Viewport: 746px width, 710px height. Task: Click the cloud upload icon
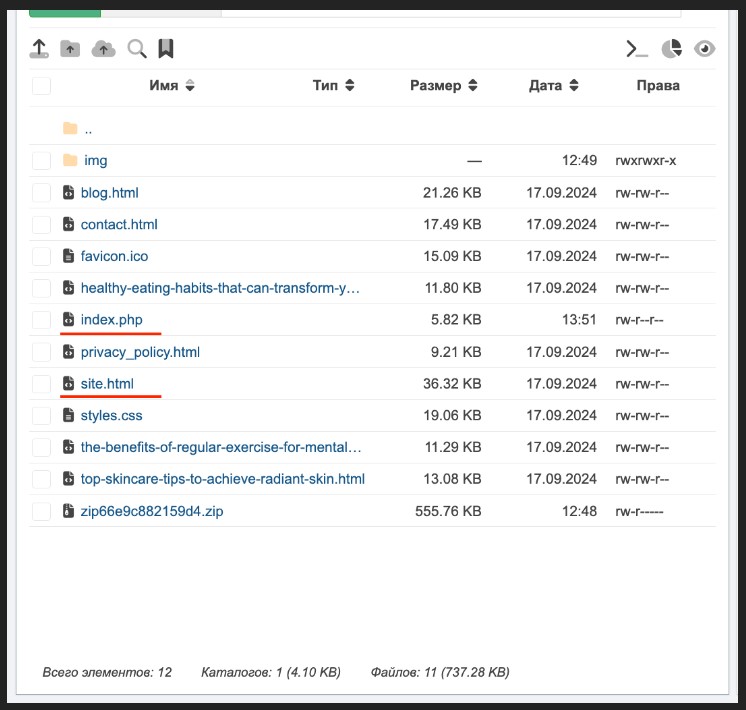coord(103,48)
